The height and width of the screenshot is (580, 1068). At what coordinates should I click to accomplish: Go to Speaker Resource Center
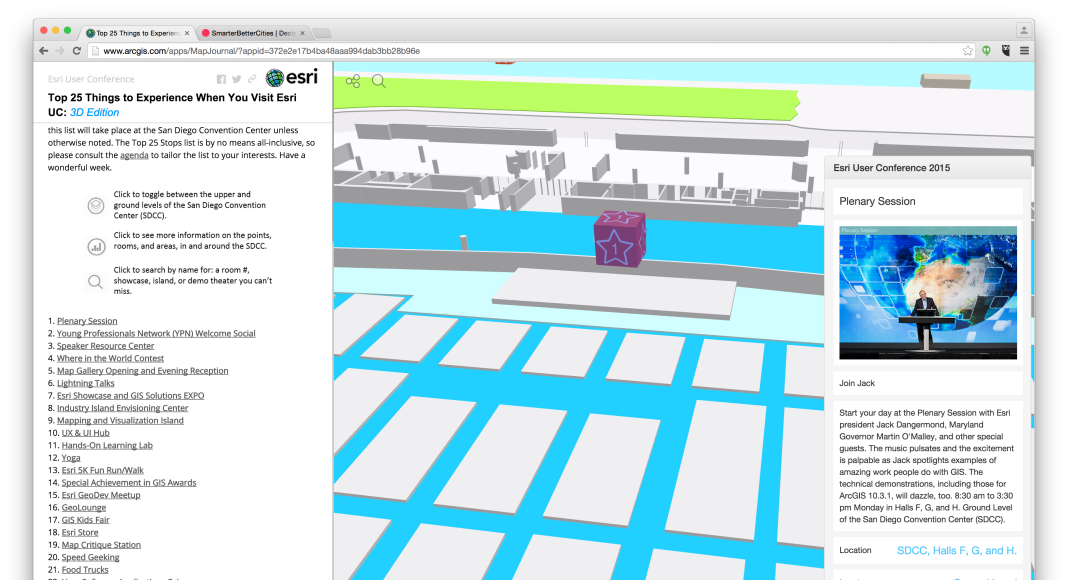point(106,346)
